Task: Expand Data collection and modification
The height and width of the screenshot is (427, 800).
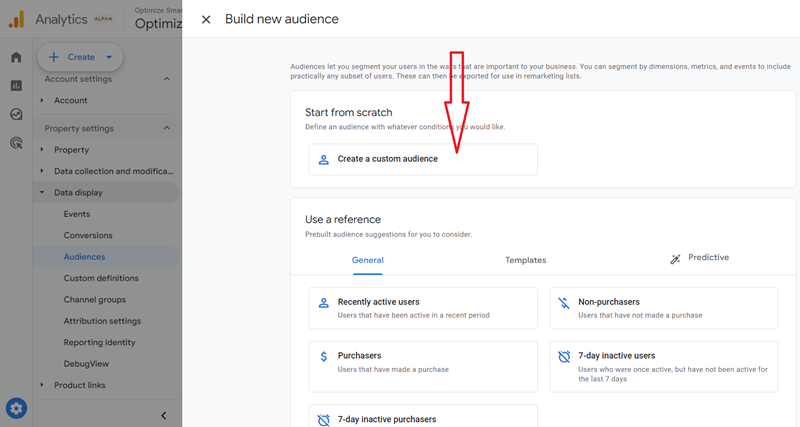Action: (x=42, y=171)
